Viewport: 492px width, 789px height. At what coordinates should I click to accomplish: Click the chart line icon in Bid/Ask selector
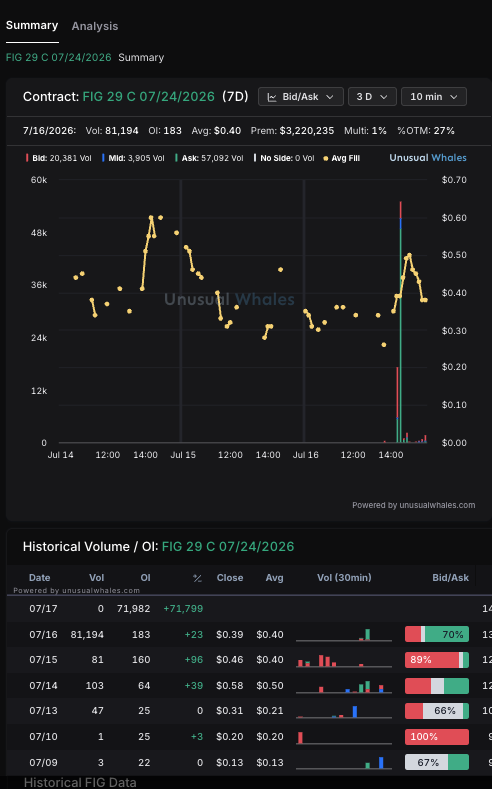272,97
